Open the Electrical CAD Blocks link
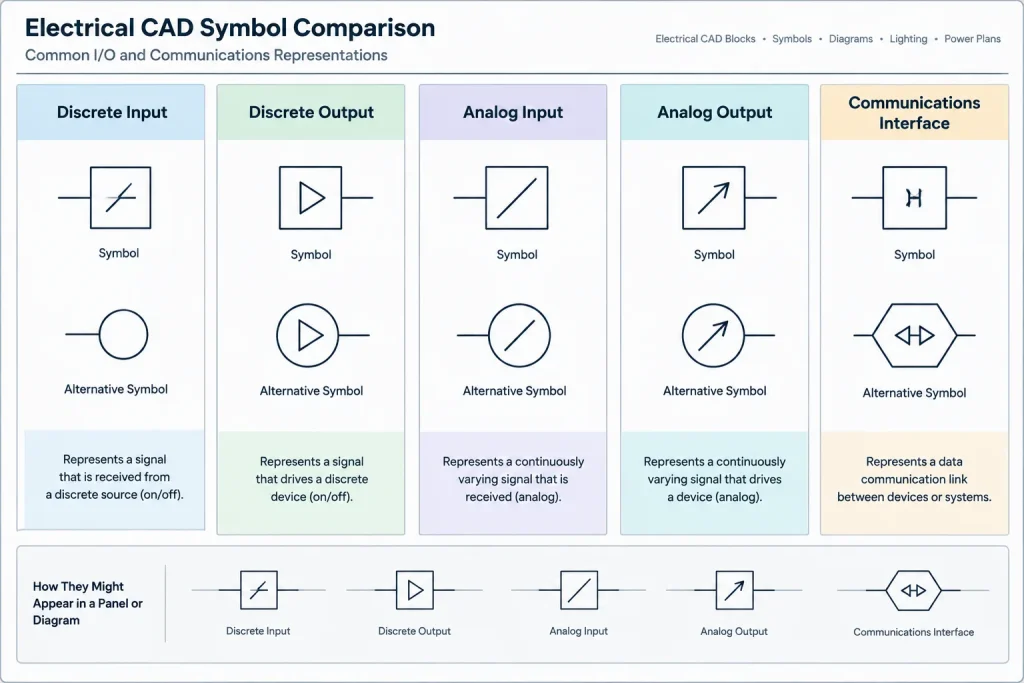This screenshot has width=1024, height=683. pyautogui.click(x=705, y=39)
